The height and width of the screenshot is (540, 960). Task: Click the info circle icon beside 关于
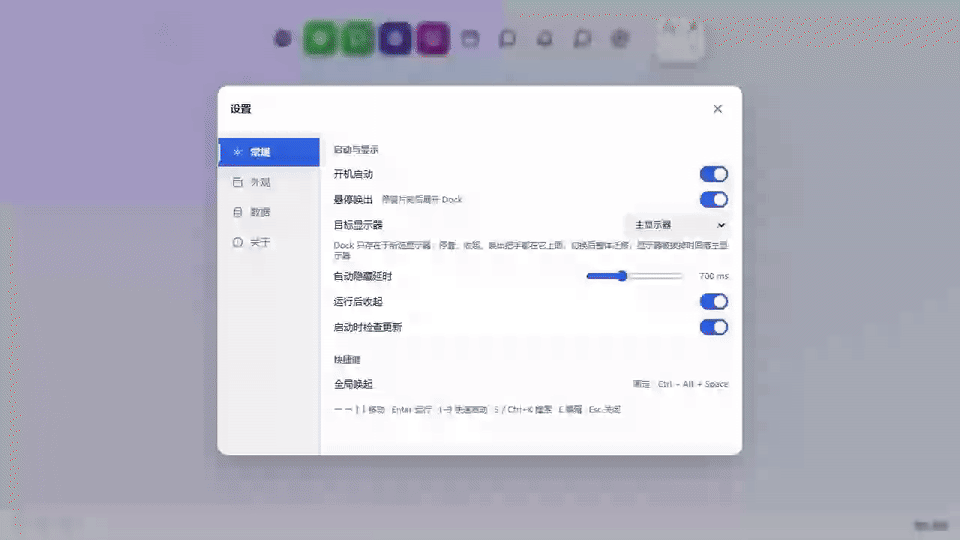(238, 242)
